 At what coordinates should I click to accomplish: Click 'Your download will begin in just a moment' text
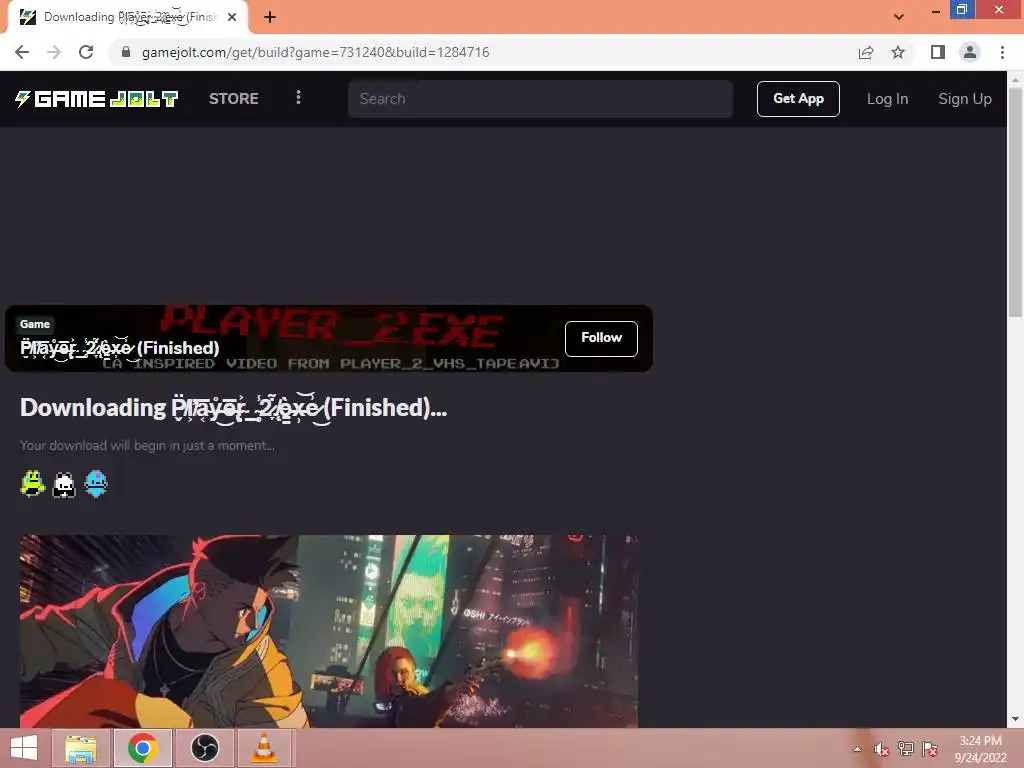tap(147, 445)
